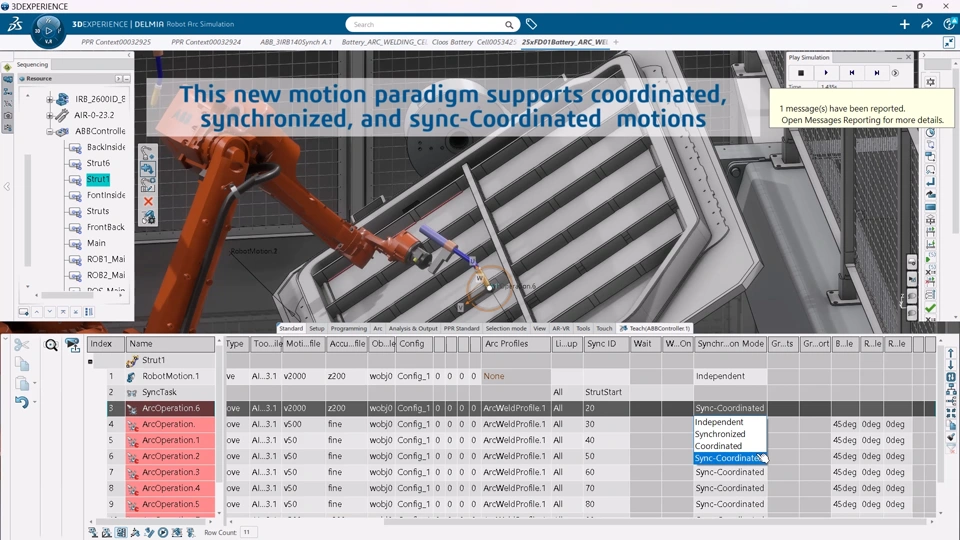Viewport: 960px width, 540px height.
Task: Expand the AIR-0-23.2 tree node
Action: (x=50, y=114)
